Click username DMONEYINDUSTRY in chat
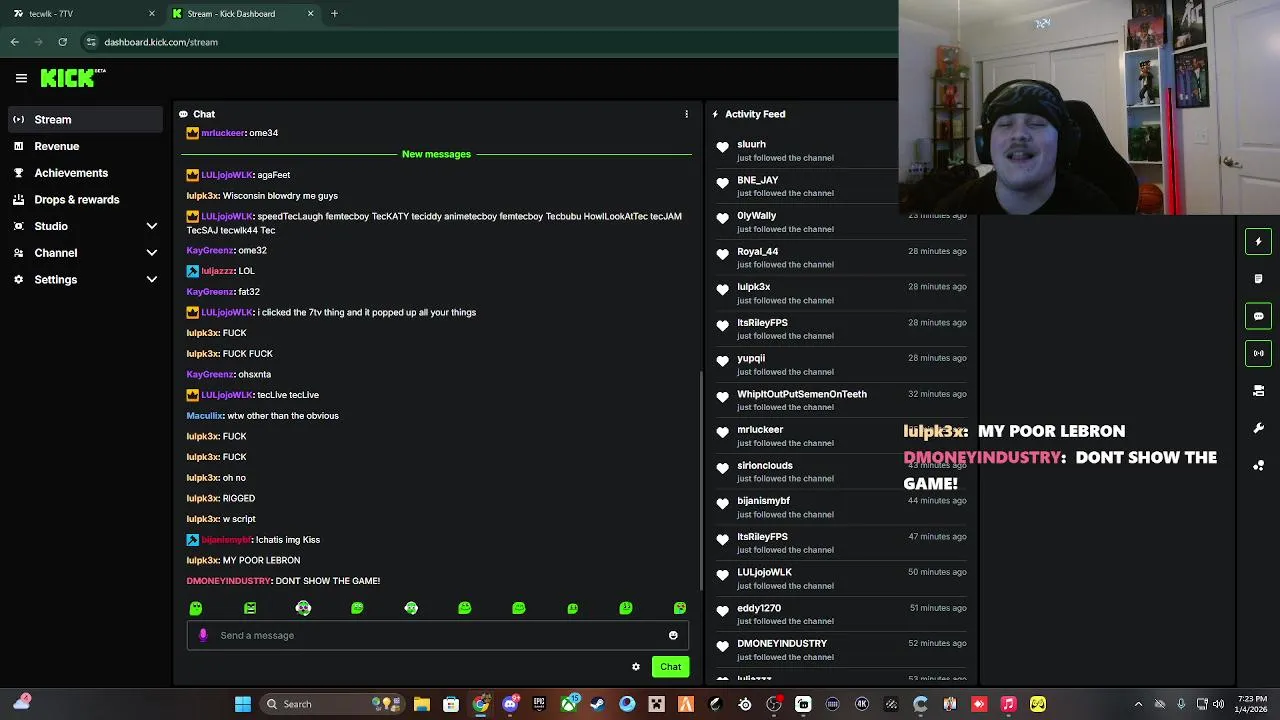This screenshot has width=1280, height=720. pos(228,581)
